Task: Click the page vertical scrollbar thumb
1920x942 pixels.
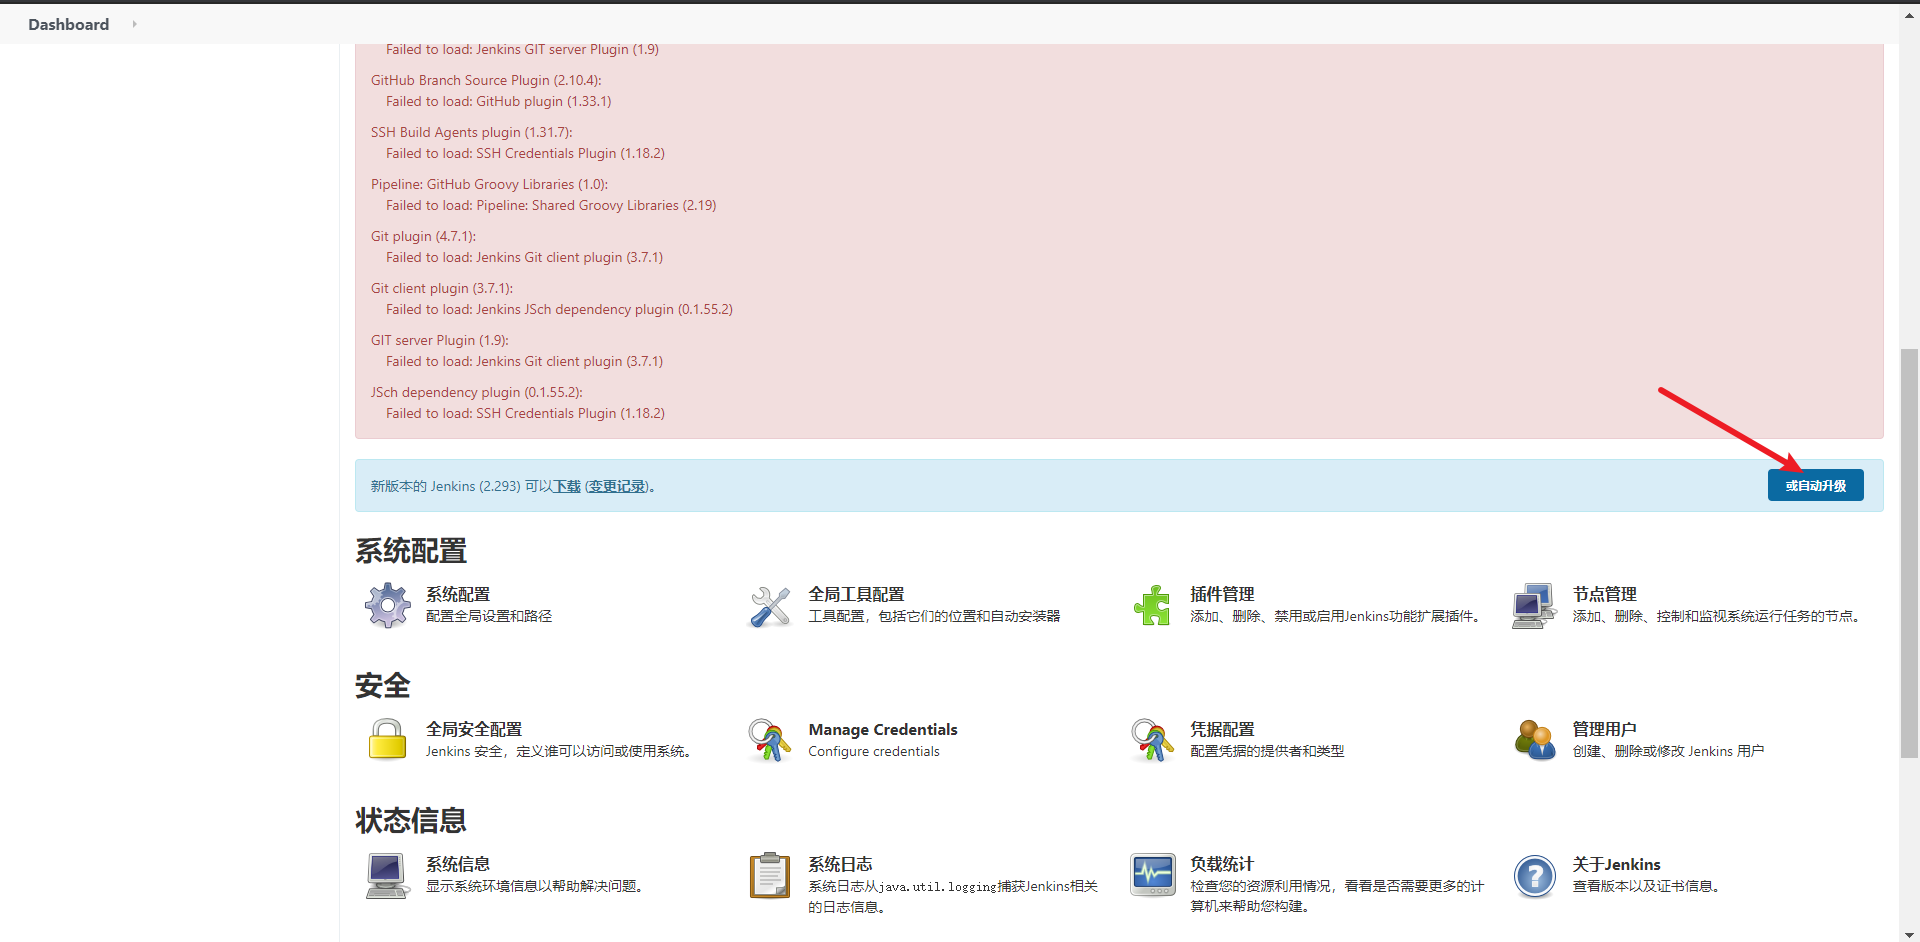Action: 1909,553
